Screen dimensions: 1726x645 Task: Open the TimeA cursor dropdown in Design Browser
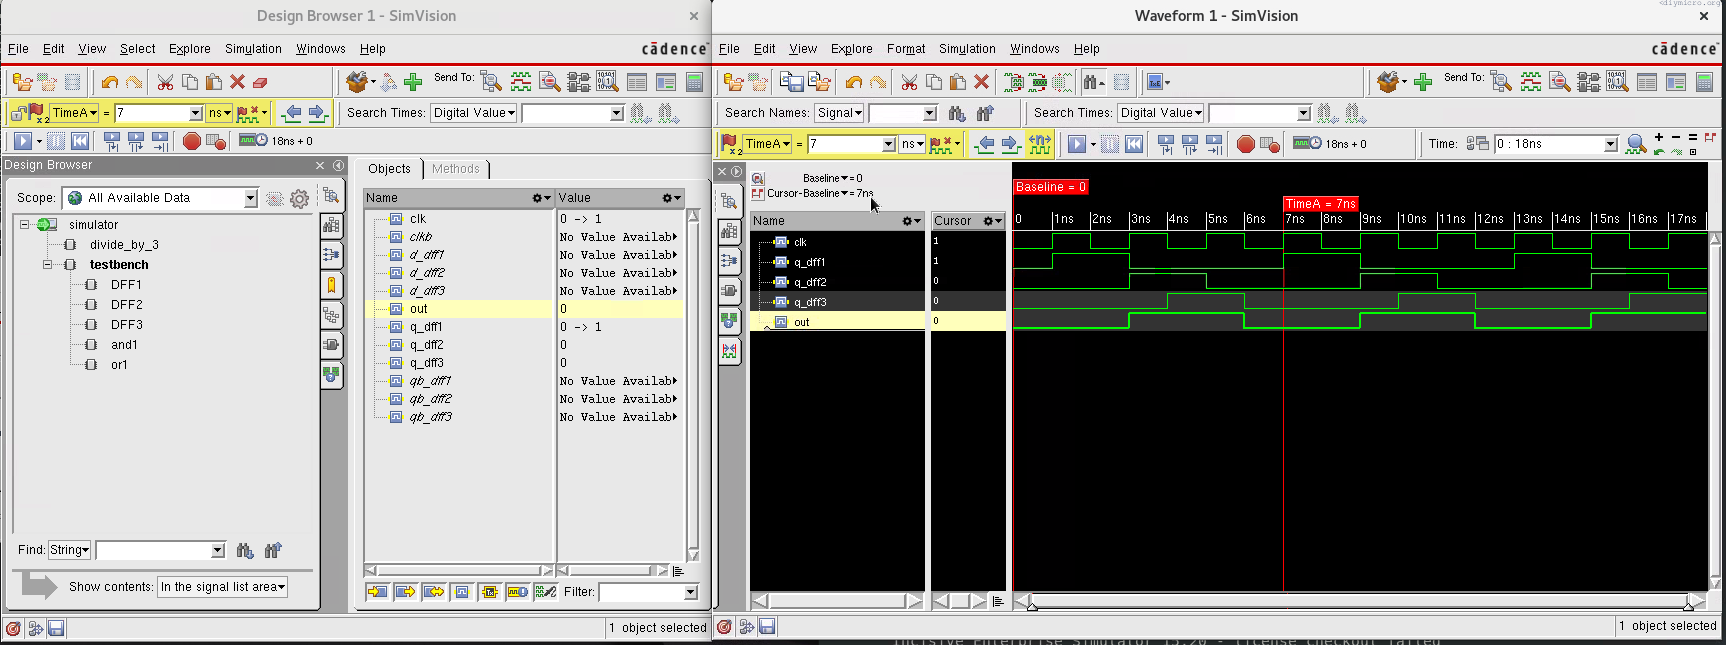coord(74,113)
